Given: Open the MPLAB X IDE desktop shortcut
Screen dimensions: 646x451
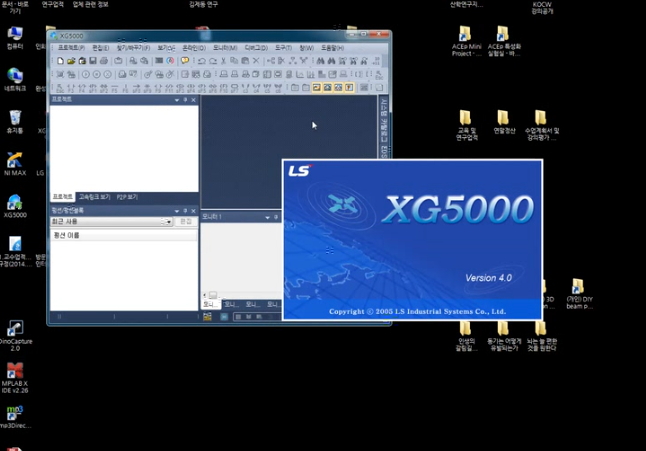Looking at the screenshot, I should (15, 372).
